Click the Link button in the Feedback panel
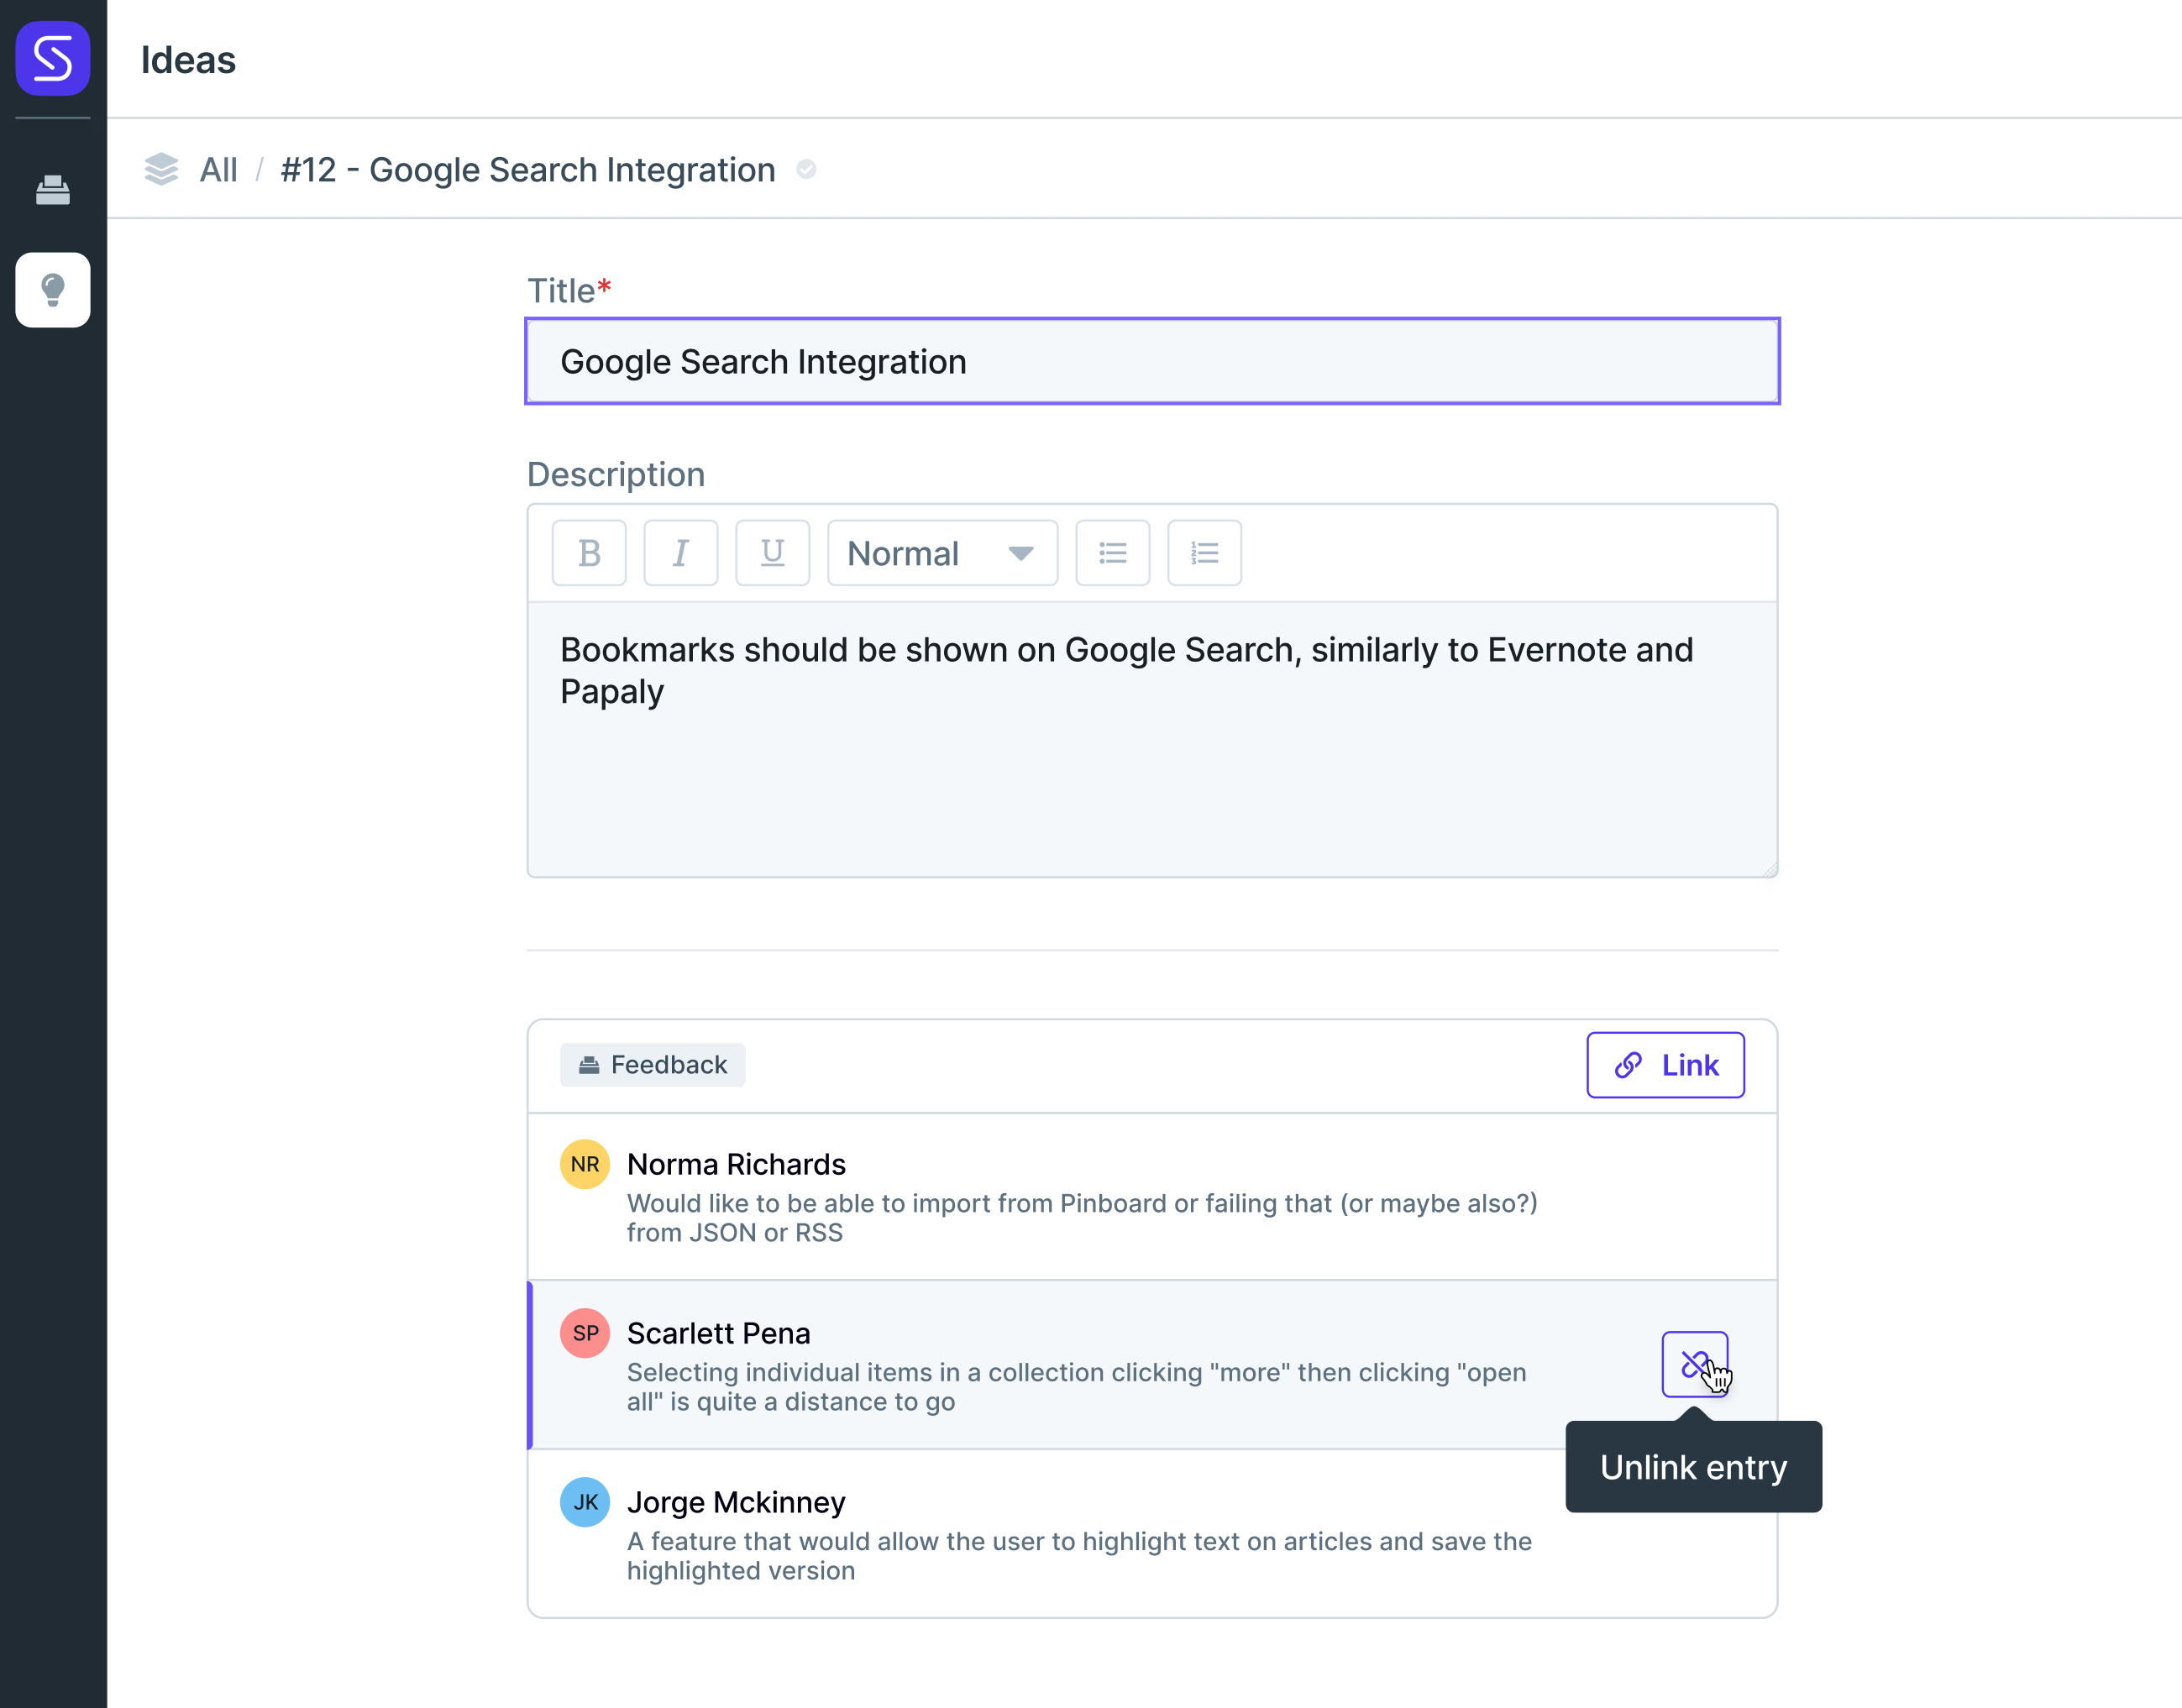This screenshot has width=2182, height=1708. coord(1666,1065)
